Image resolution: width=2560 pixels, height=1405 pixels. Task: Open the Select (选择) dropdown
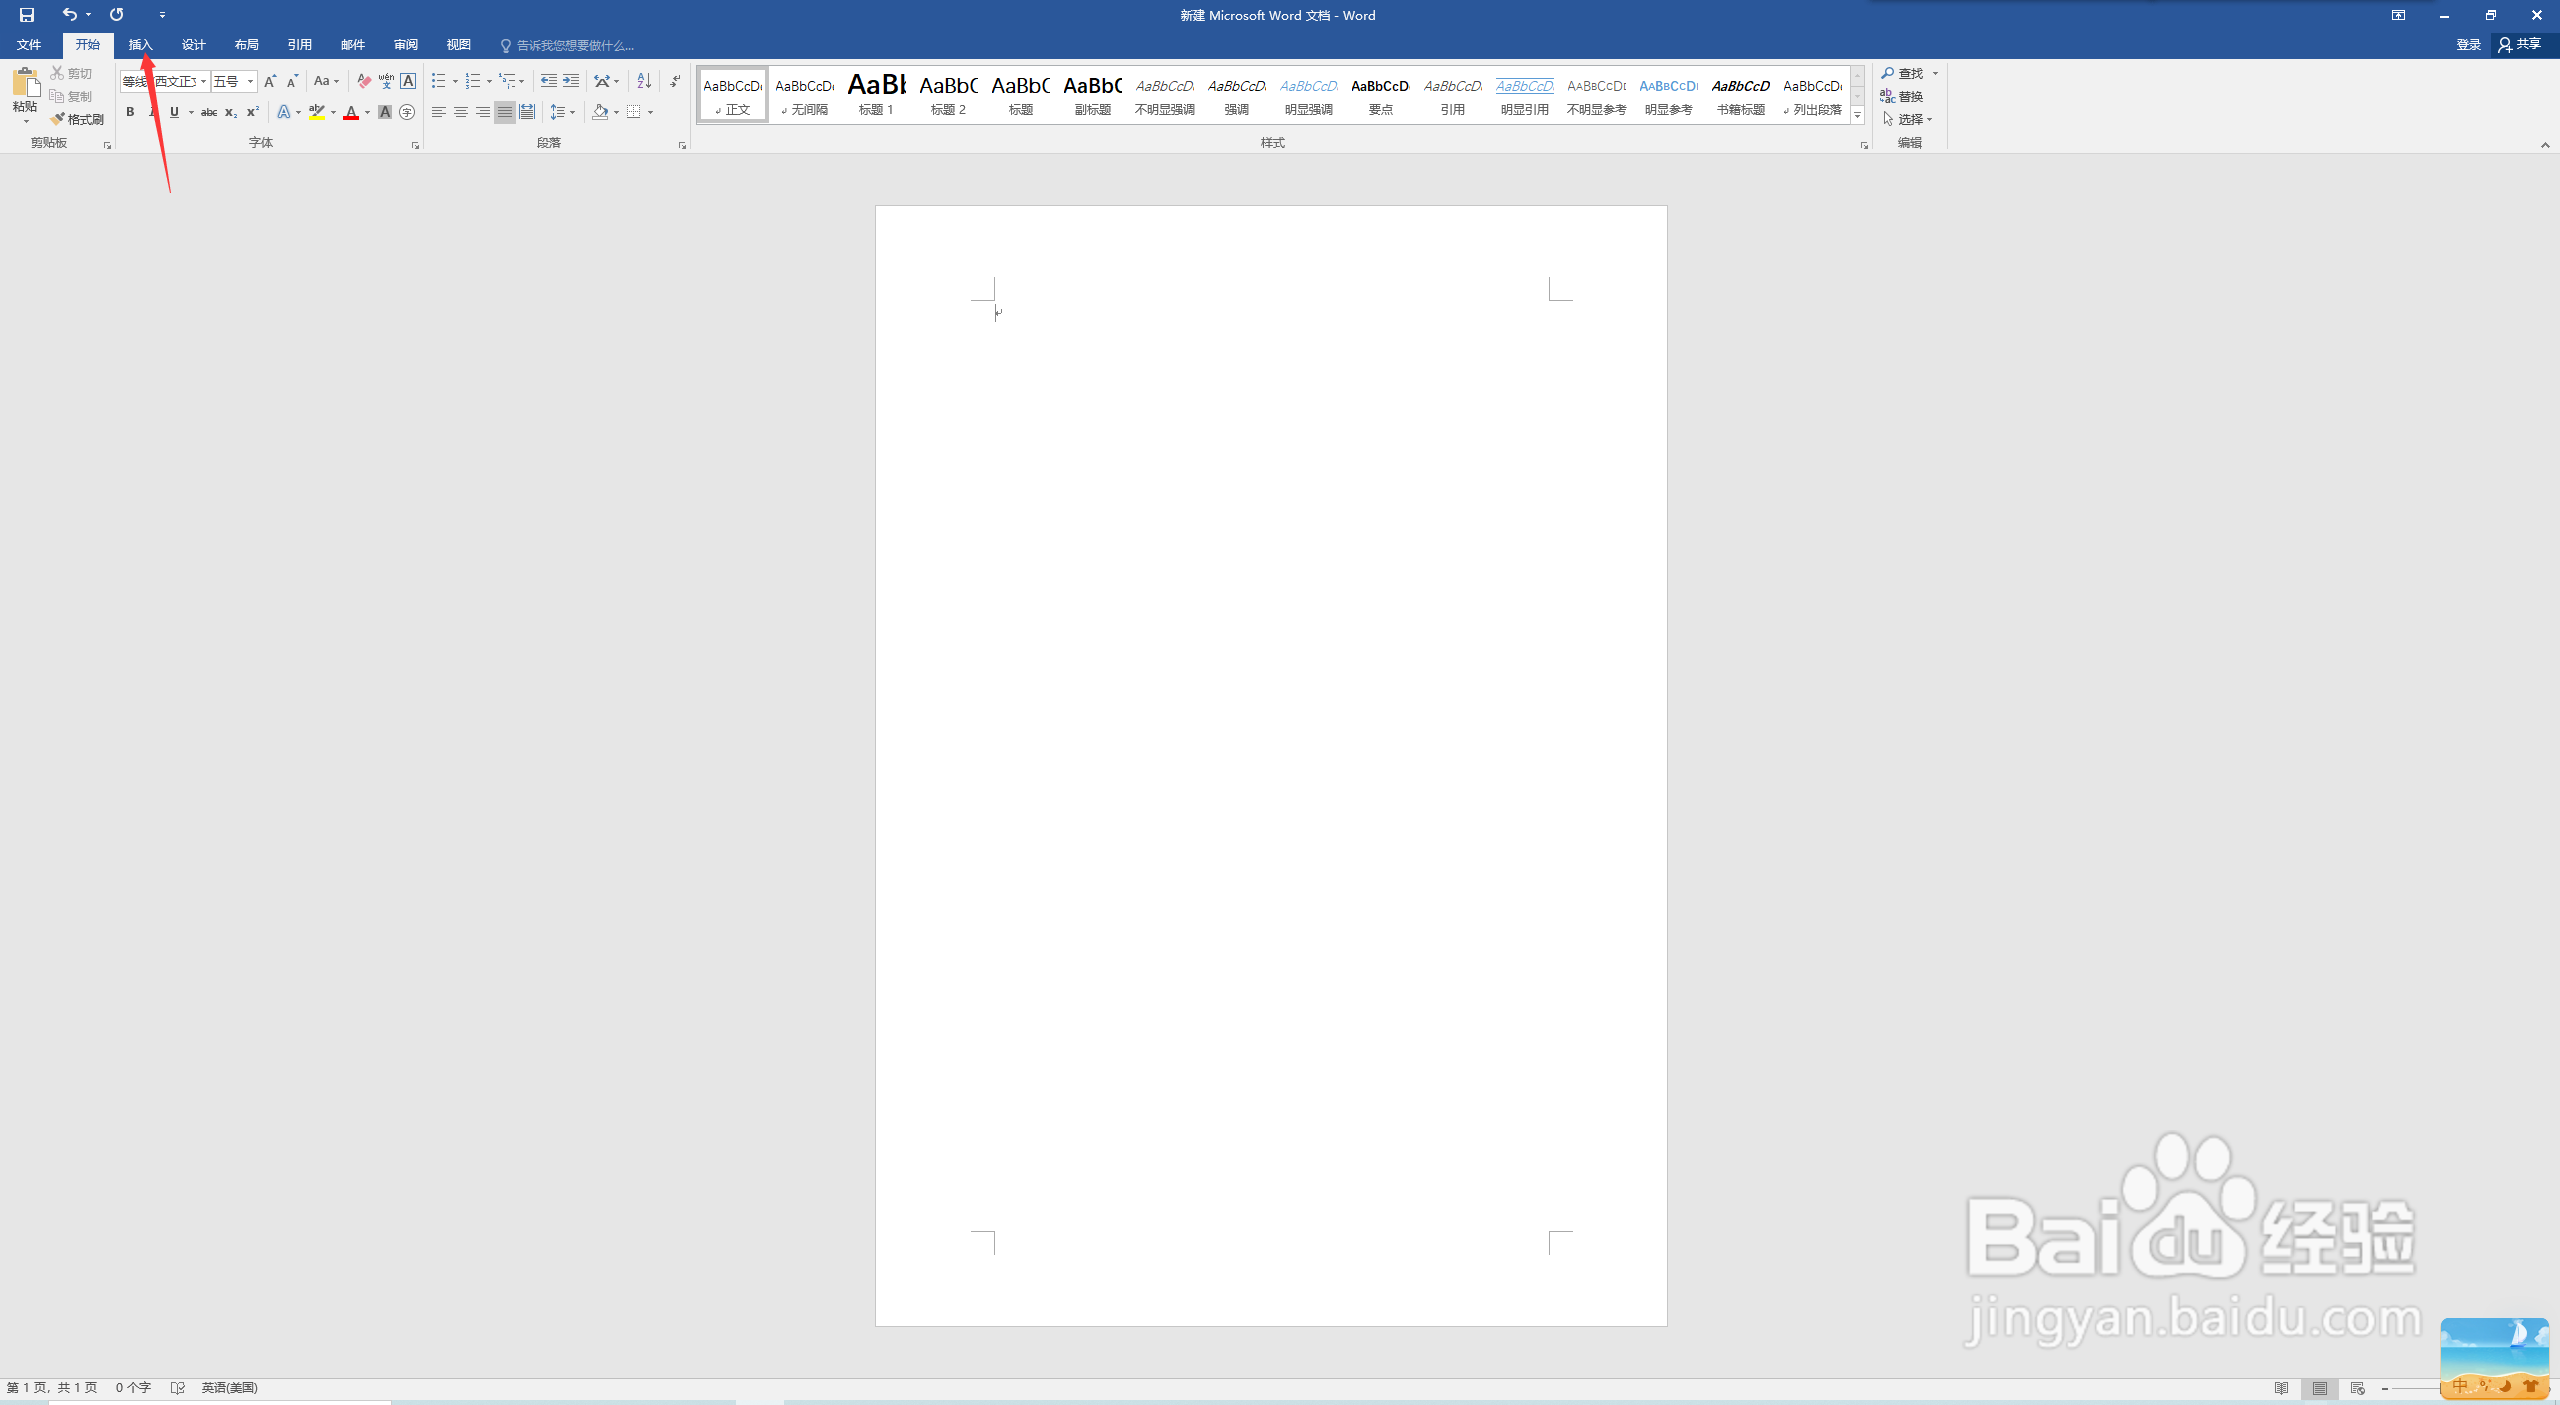pyautogui.click(x=1908, y=119)
